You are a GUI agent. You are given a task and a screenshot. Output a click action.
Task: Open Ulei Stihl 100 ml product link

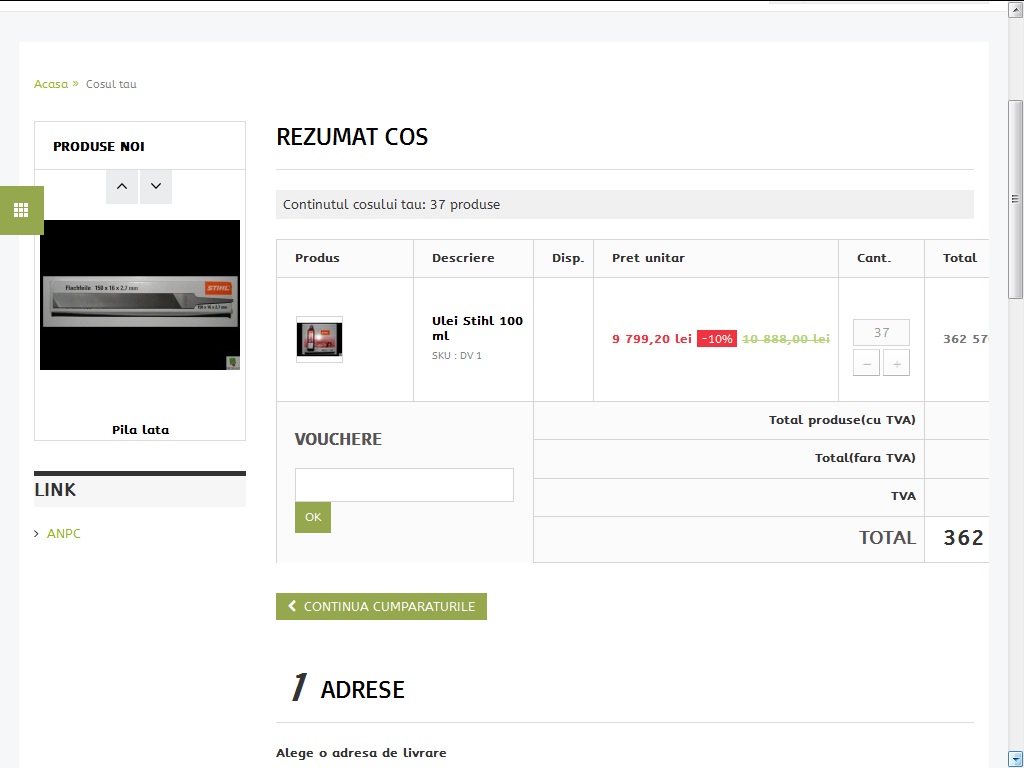pos(477,328)
